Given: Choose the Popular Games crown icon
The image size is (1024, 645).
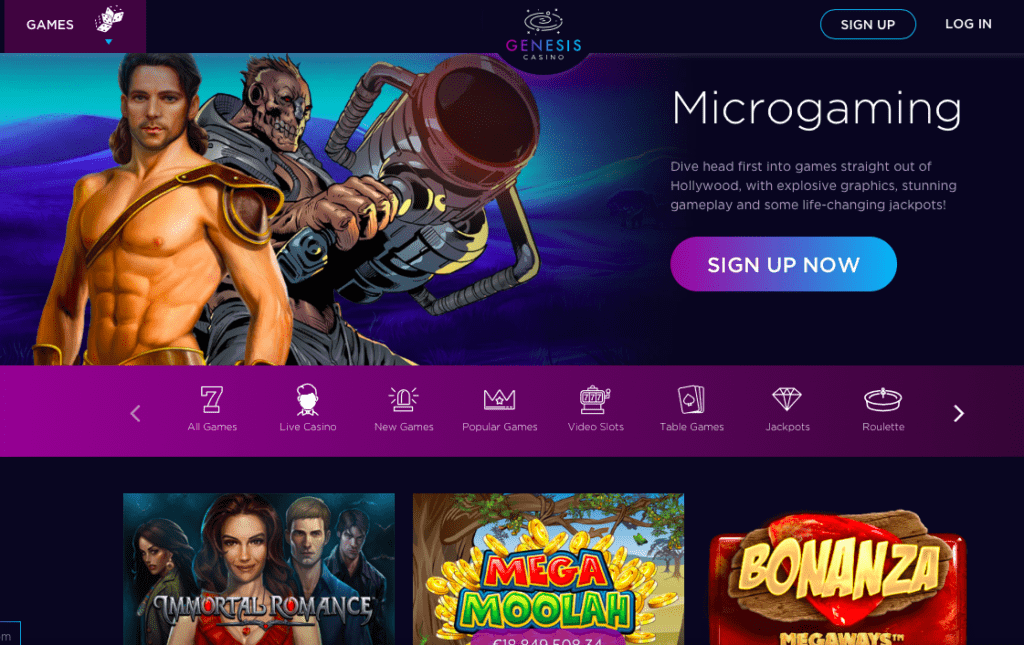Looking at the screenshot, I should click(x=500, y=399).
